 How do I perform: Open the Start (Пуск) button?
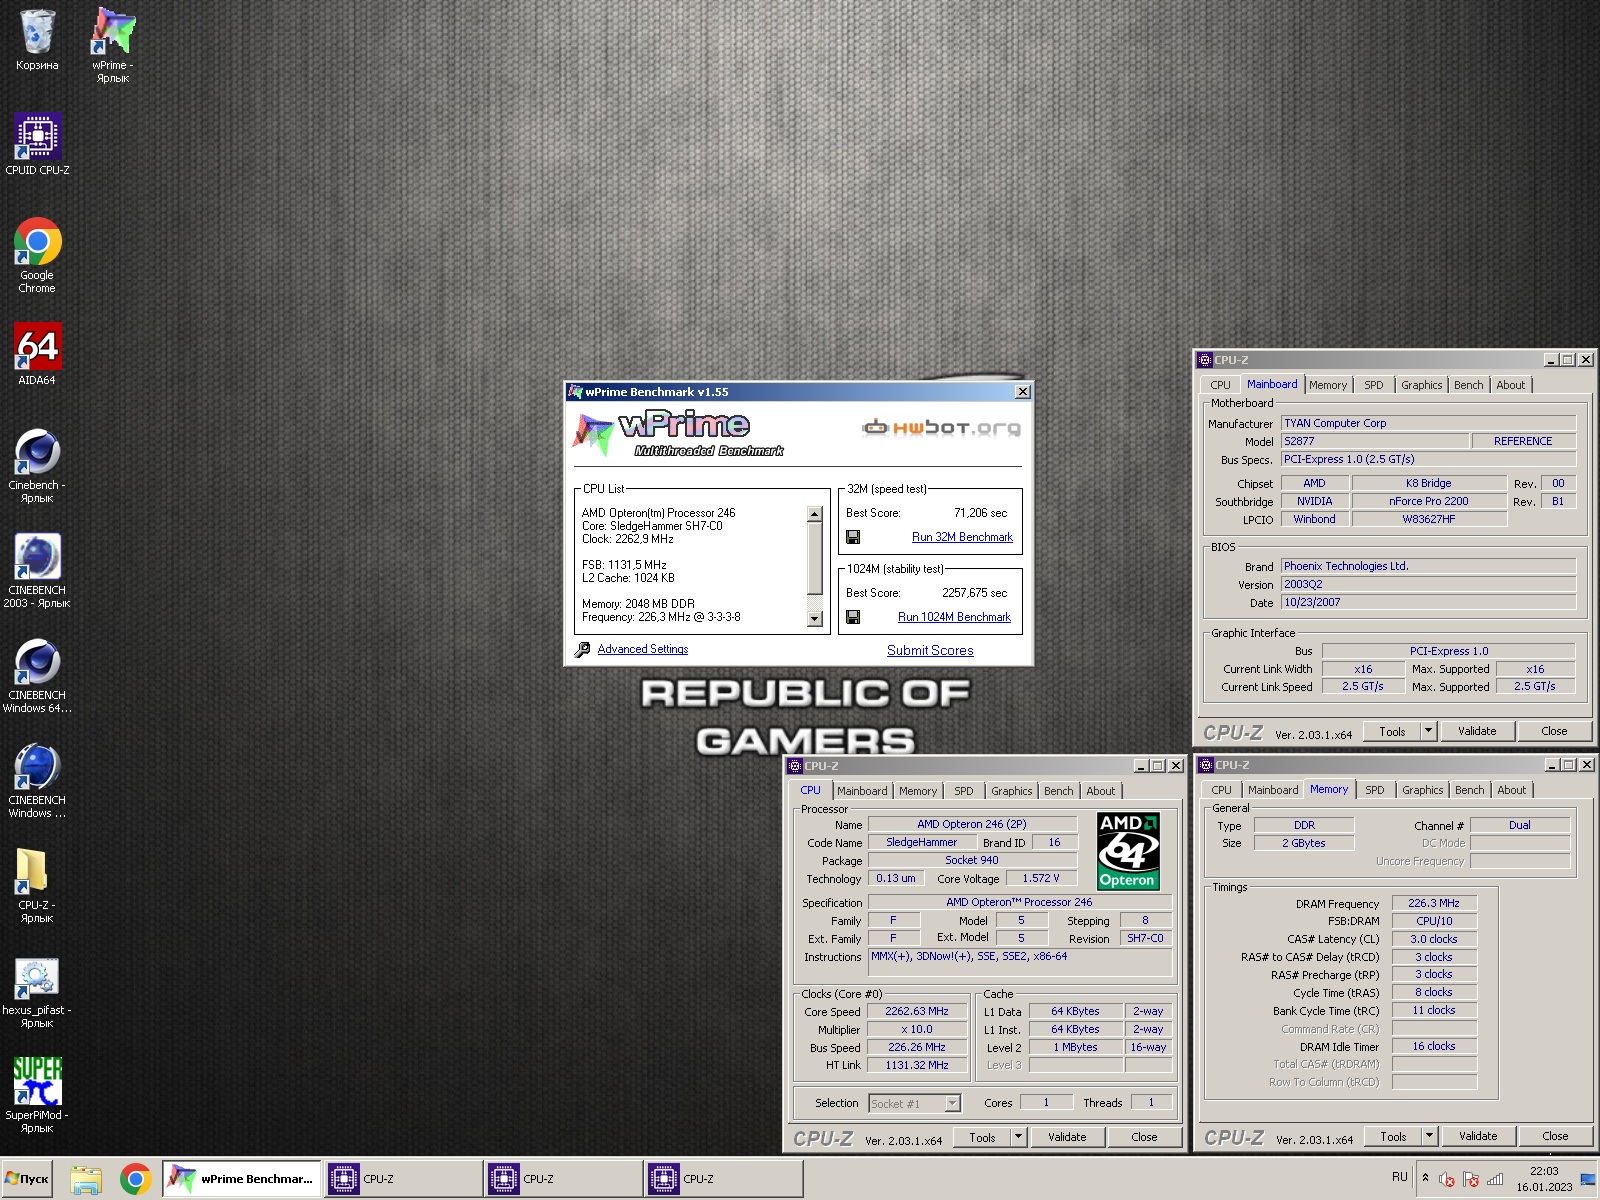[27, 1179]
